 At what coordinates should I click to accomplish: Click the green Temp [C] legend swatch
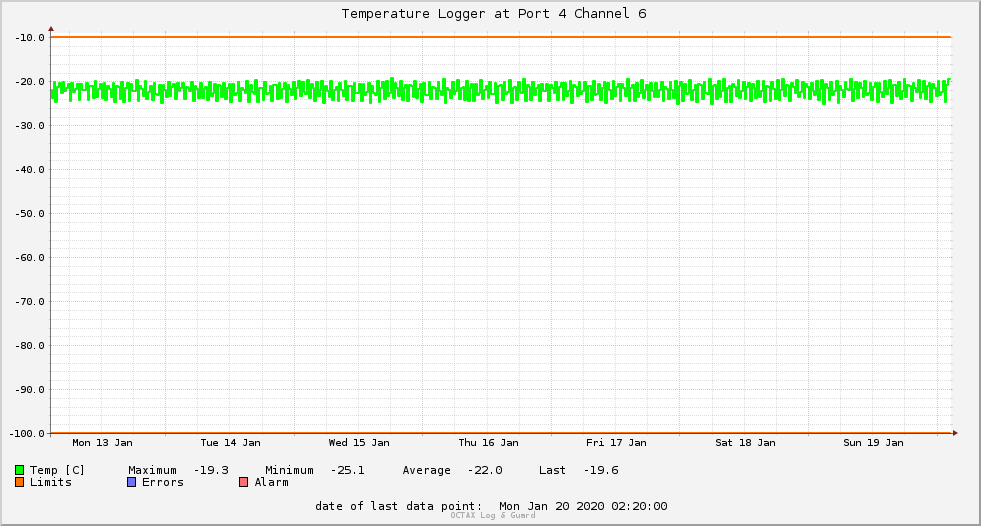19,470
